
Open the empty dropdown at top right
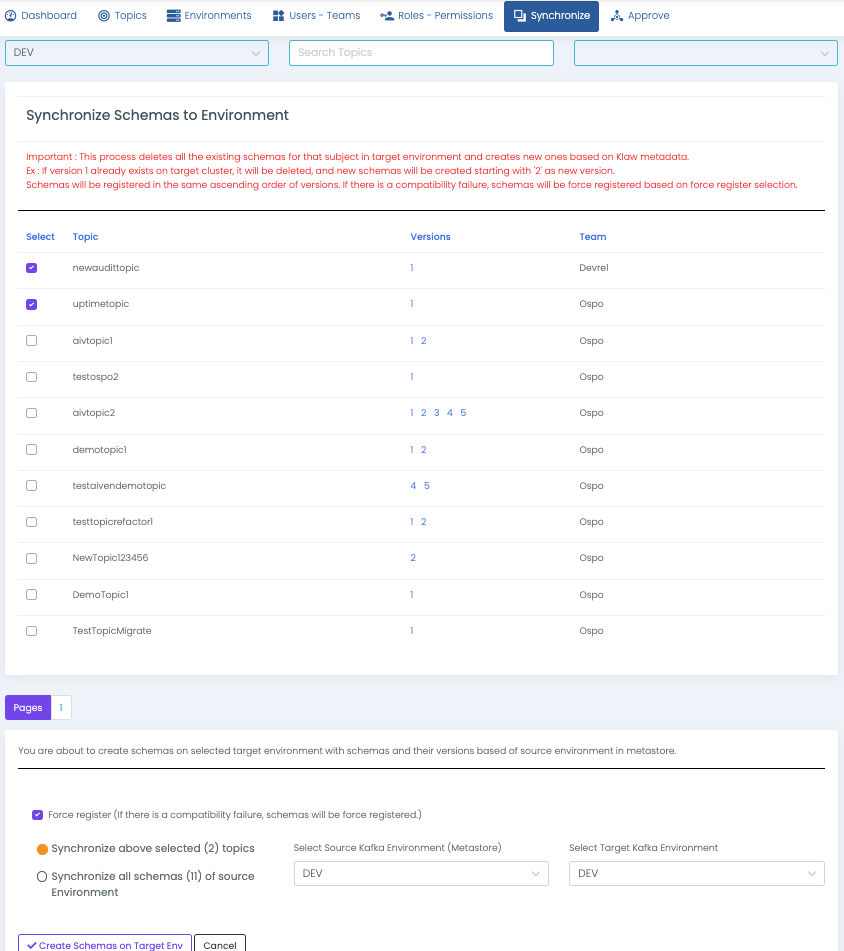[705, 53]
